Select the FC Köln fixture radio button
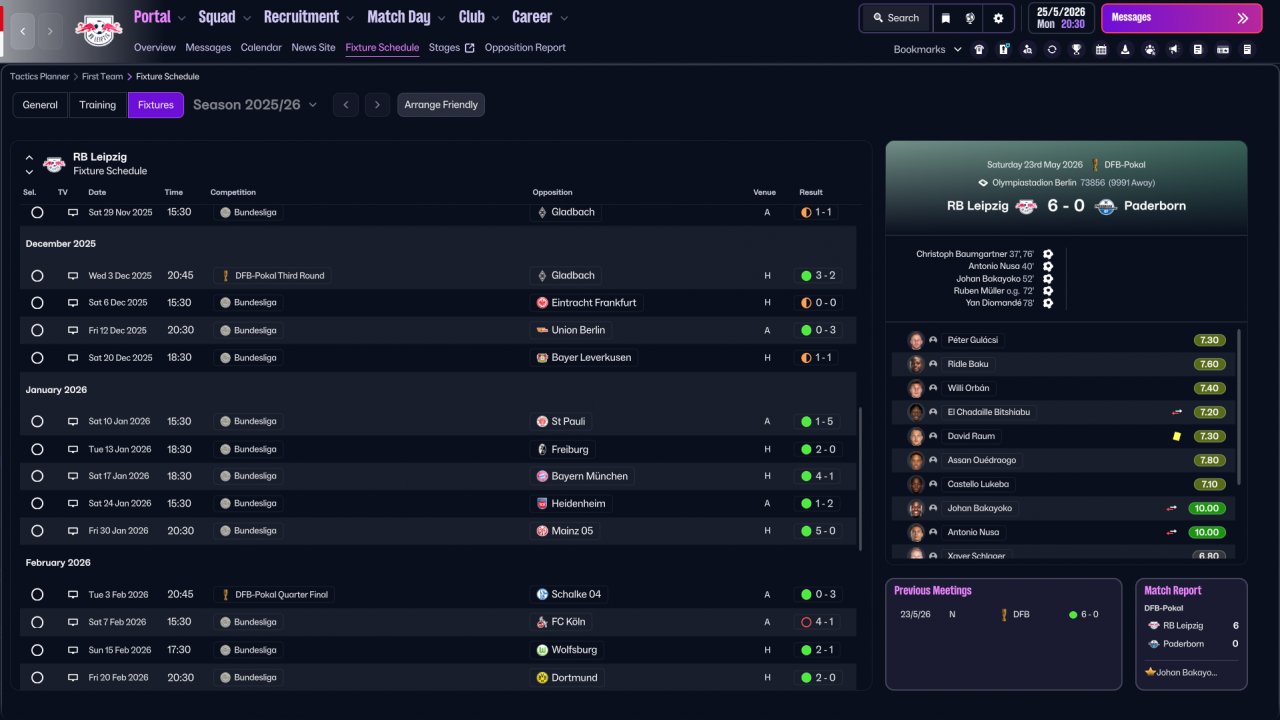The height and width of the screenshot is (720, 1280). pyautogui.click(x=37, y=622)
